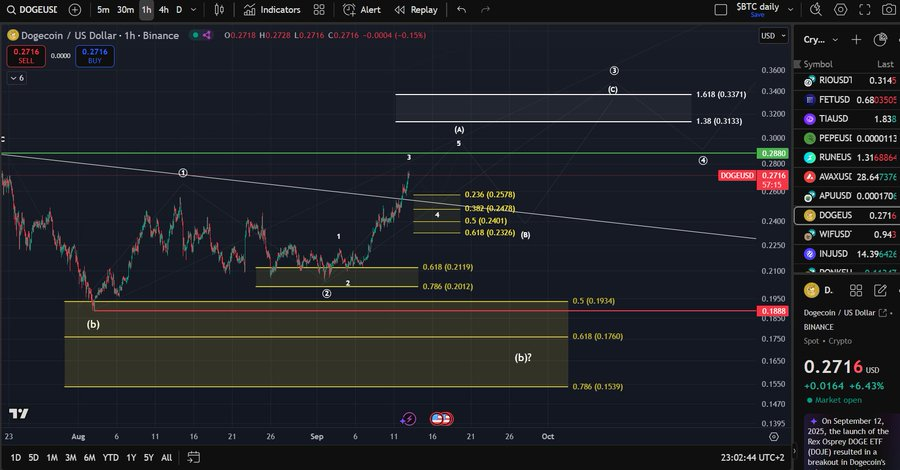Add a compare symbol with plus icon
The width and height of the screenshot is (900, 470).
(75, 10)
